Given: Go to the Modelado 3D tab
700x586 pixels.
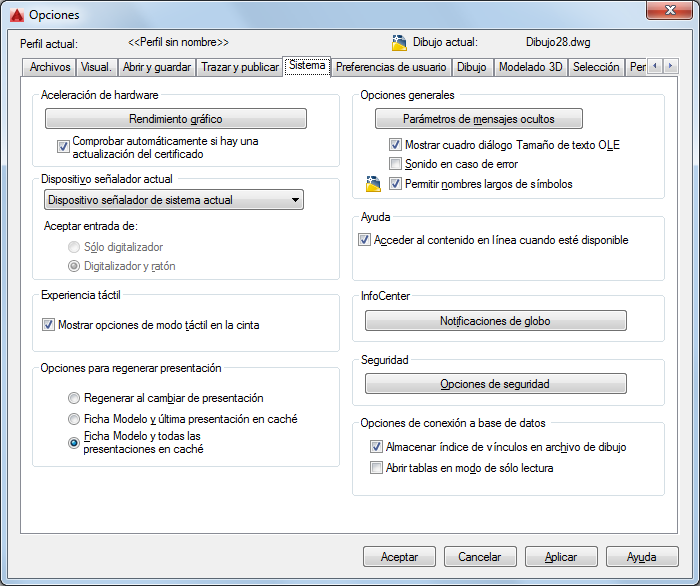Looking at the screenshot, I should coord(530,67).
